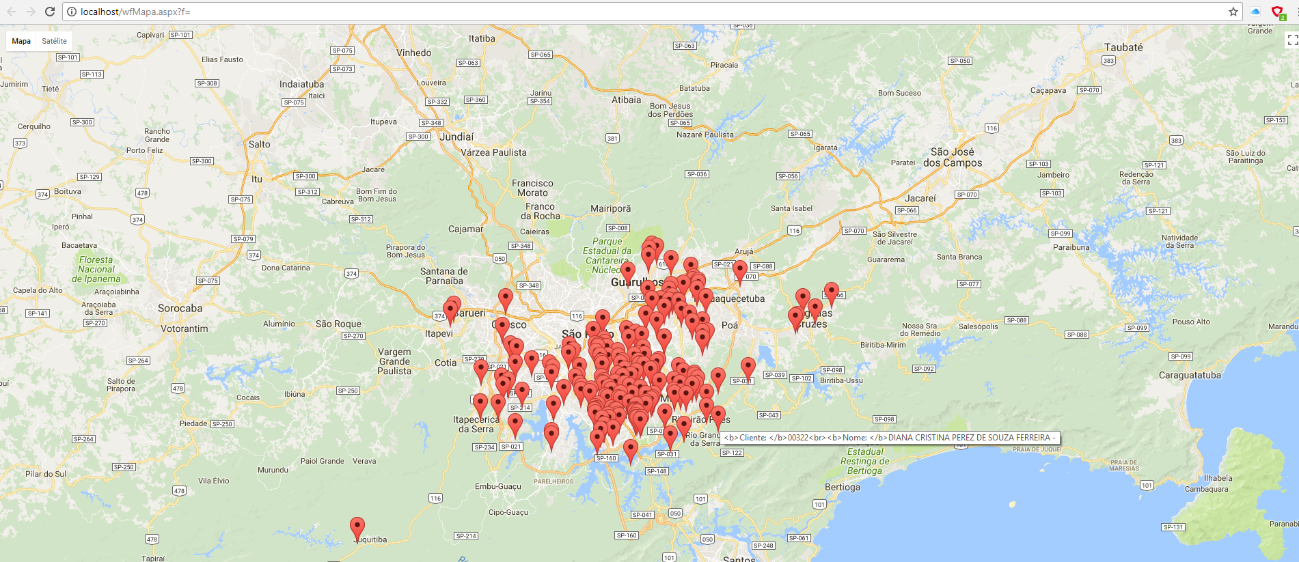Click the Caçapava town label
Viewport: 1299px width, 562px height.
click(x=1049, y=90)
